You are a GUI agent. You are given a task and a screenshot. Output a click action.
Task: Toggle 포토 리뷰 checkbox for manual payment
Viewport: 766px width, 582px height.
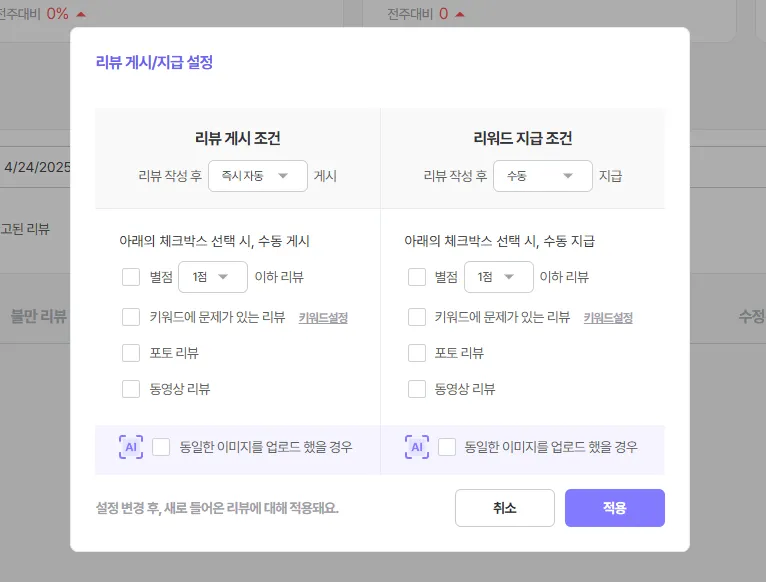point(417,353)
